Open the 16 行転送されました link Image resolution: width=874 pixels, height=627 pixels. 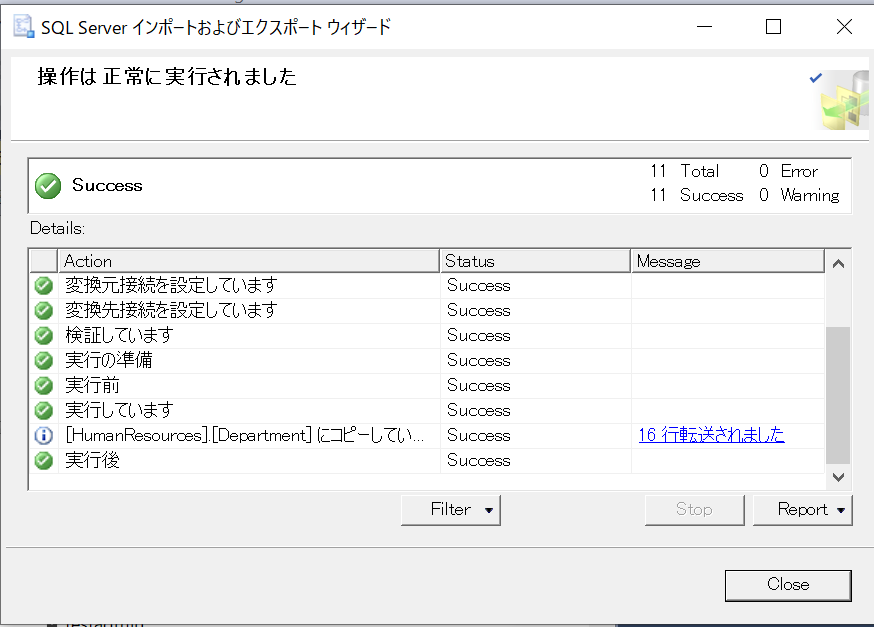click(712, 435)
